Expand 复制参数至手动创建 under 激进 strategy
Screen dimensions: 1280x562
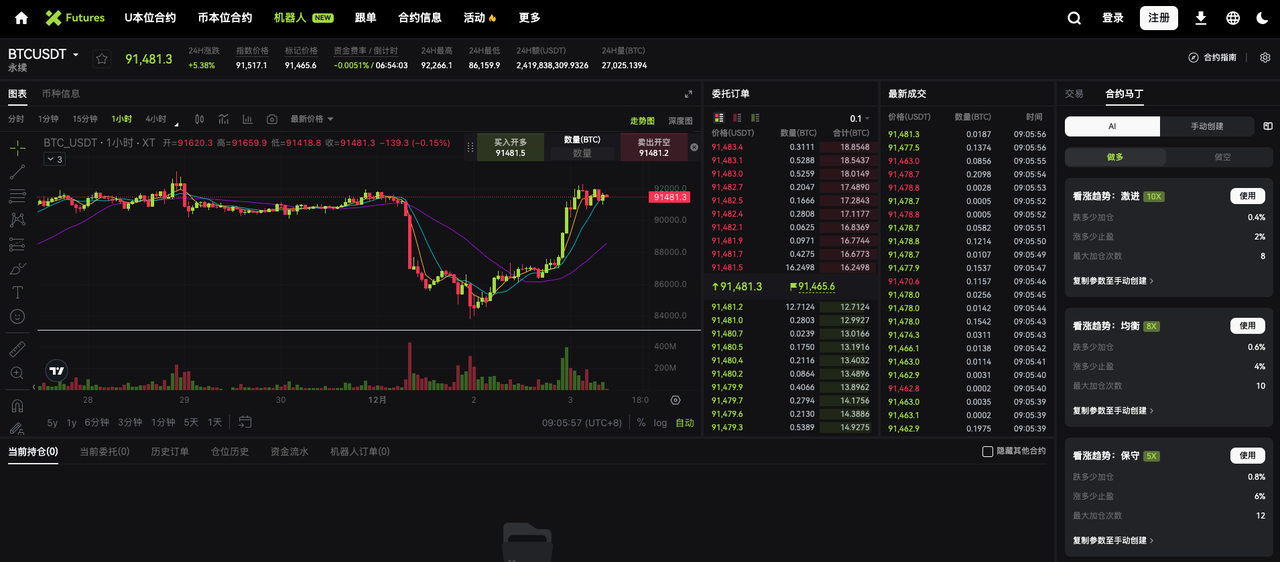[1113, 281]
